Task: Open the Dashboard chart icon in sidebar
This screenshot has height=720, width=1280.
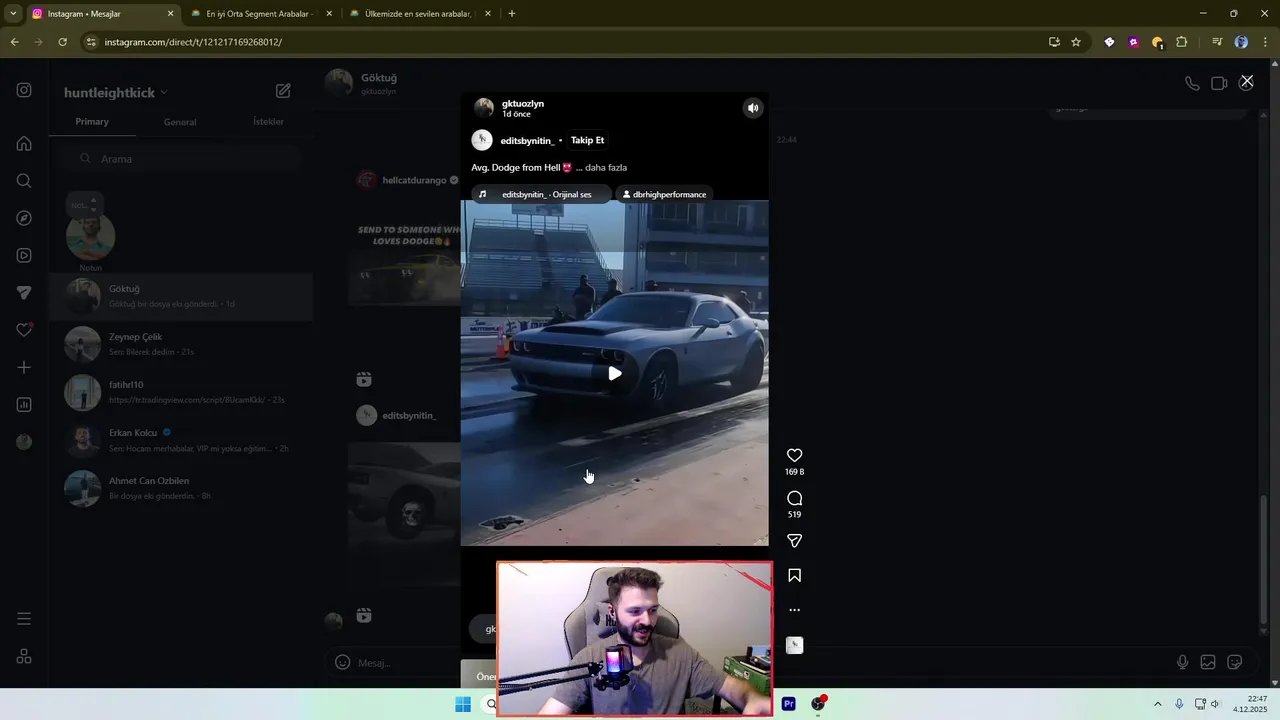Action: tap(24, 405)
